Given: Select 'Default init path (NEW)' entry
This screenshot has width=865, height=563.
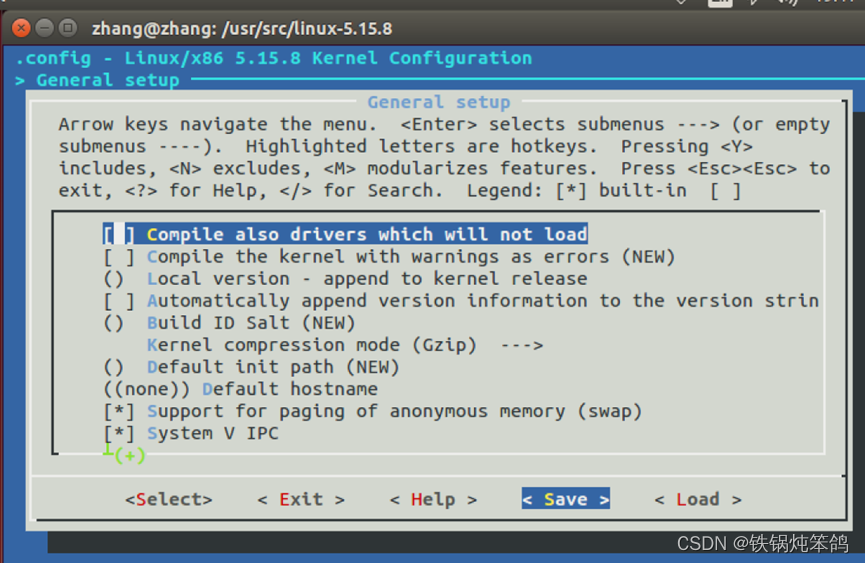Looking at the screenshot, I should 251,367.
